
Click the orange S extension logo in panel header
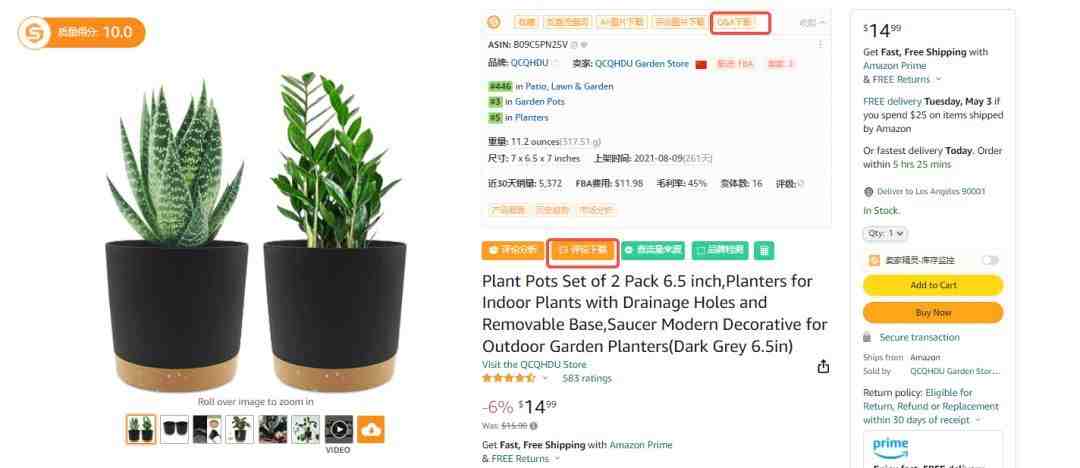494,22
